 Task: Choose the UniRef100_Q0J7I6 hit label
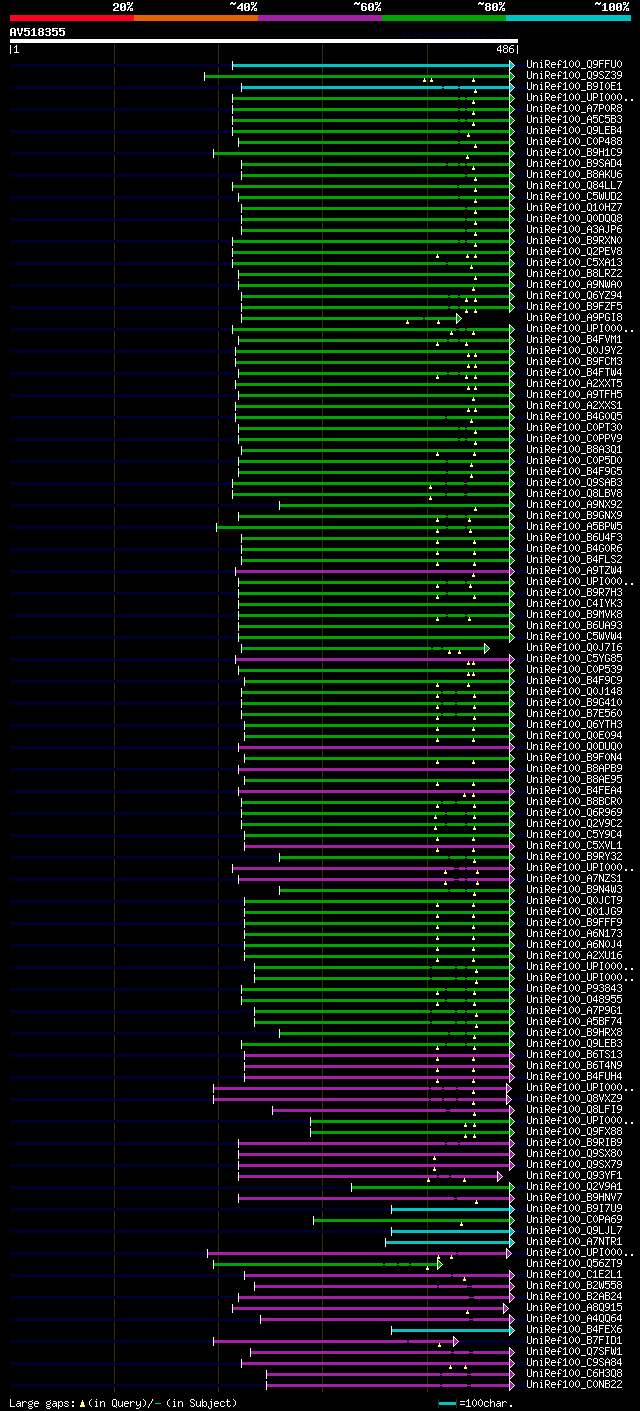[574, 648]
